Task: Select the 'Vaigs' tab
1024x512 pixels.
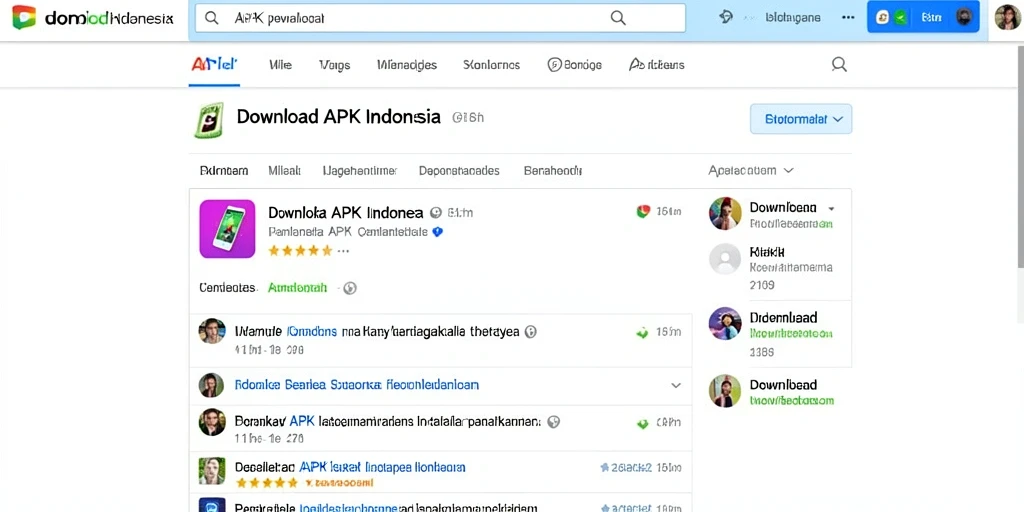Action: (334, 65)
